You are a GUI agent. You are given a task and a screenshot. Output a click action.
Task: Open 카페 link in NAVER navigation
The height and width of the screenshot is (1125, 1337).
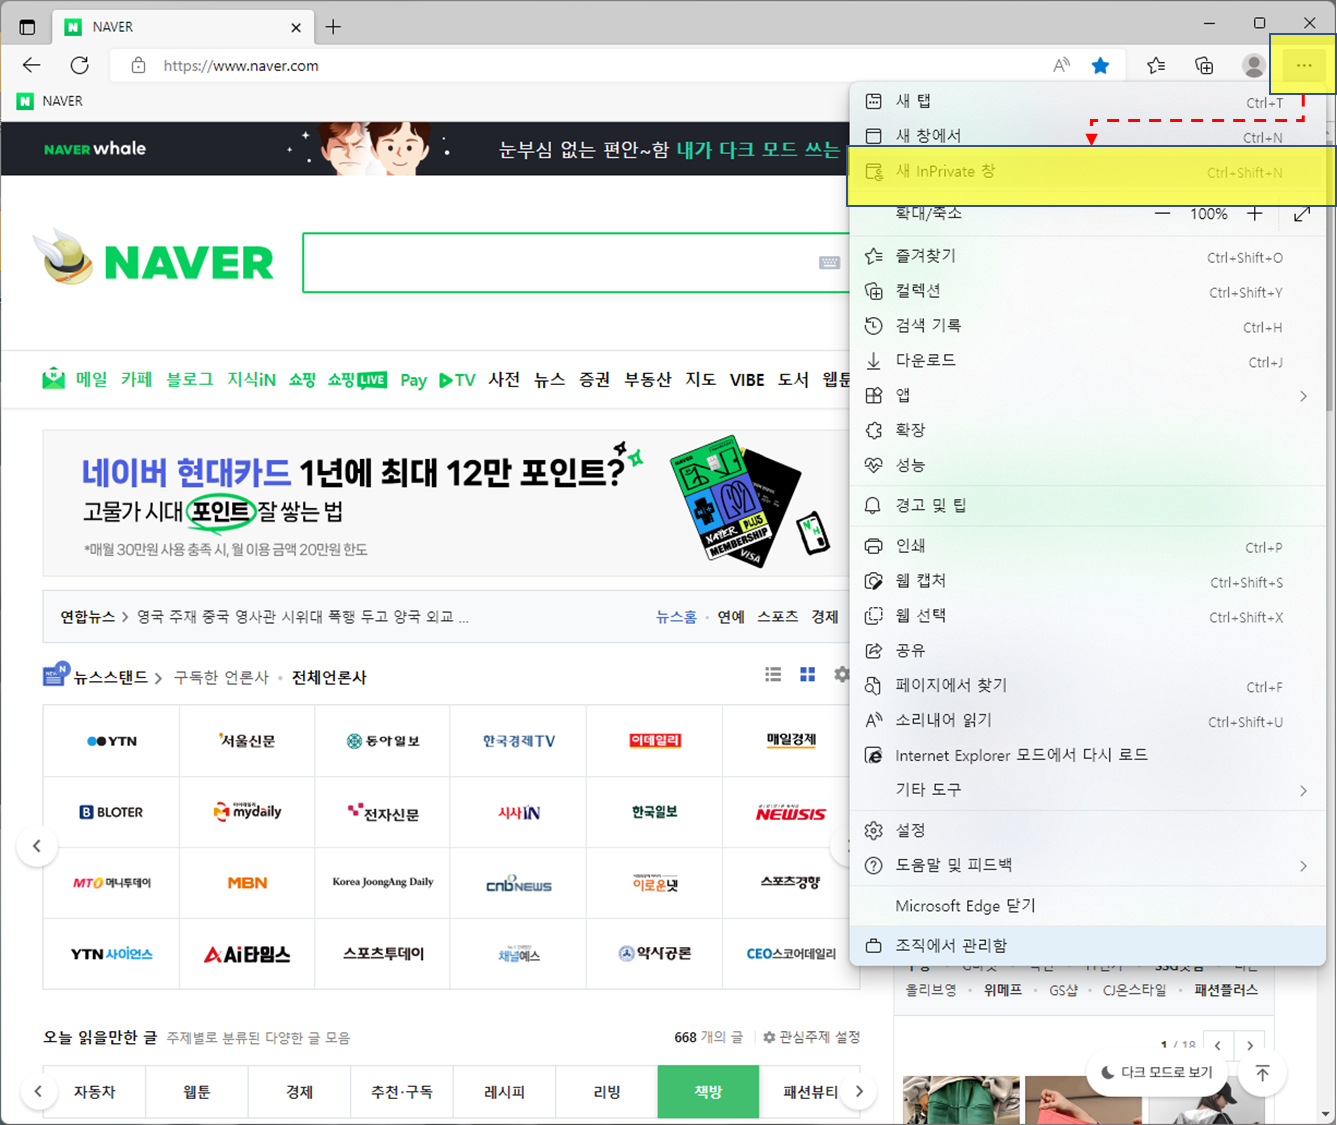point(137,380)
